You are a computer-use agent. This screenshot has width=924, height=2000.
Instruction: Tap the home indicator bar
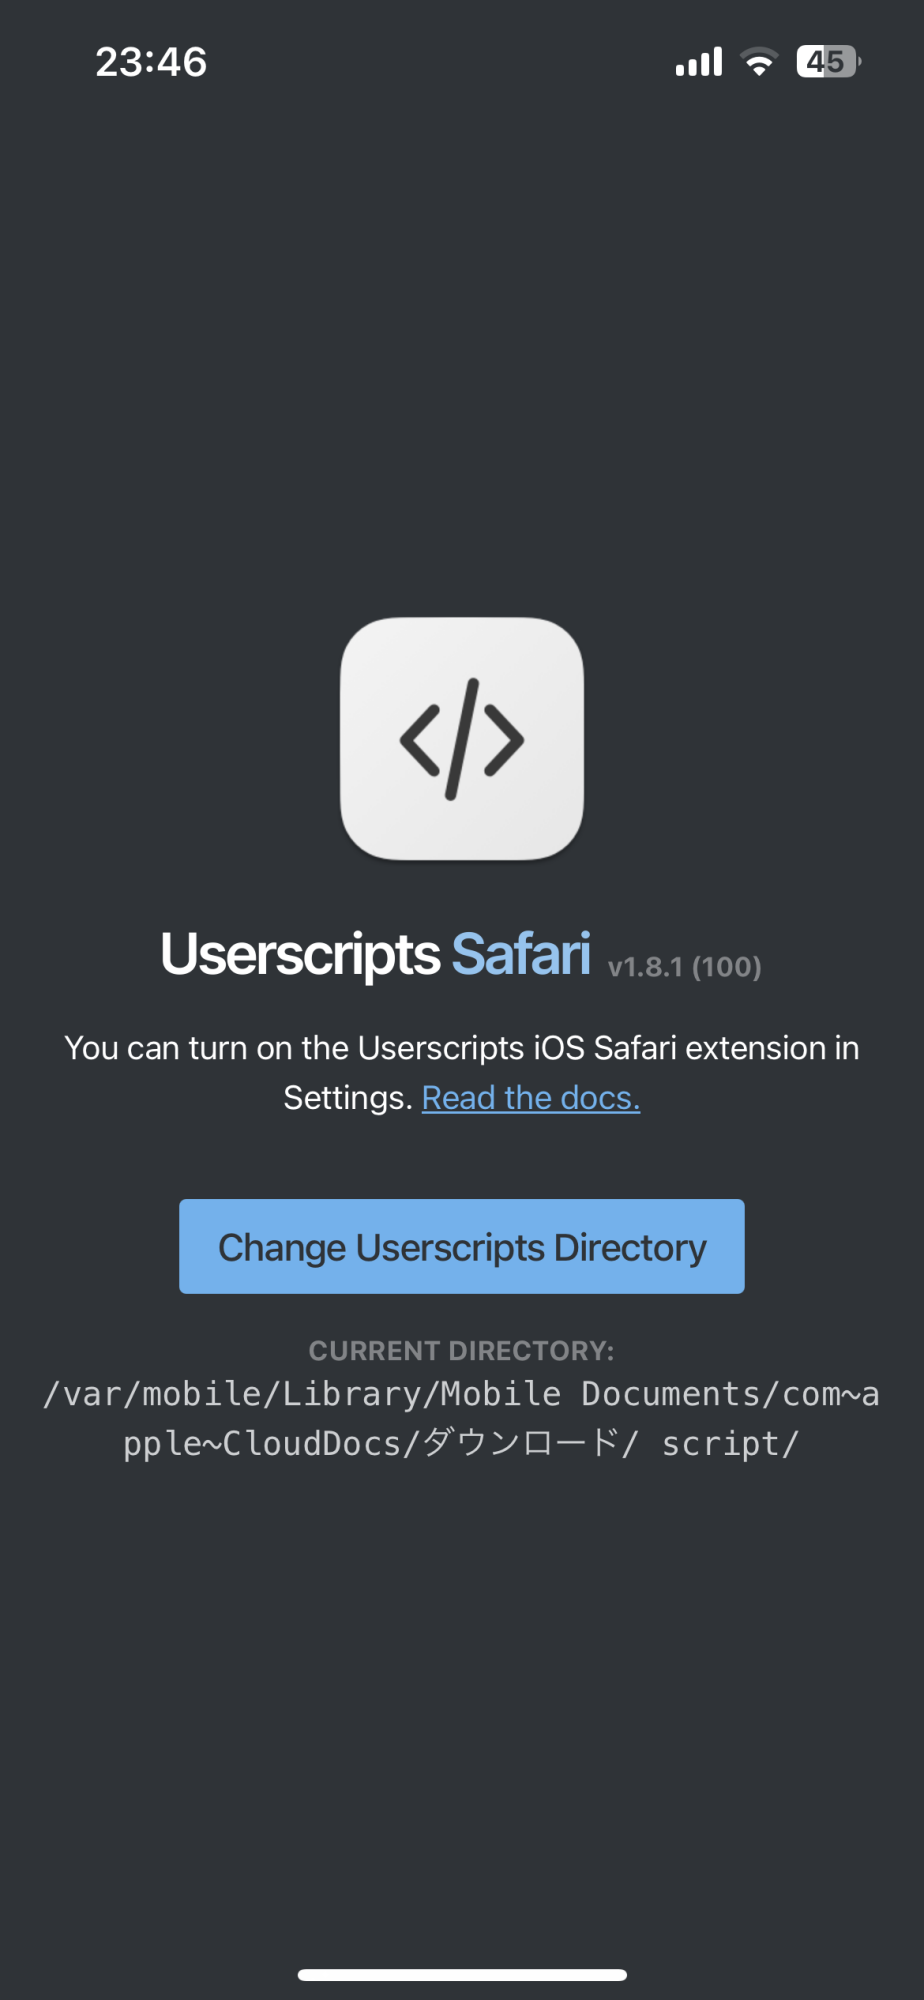[x=462, y=1974]
